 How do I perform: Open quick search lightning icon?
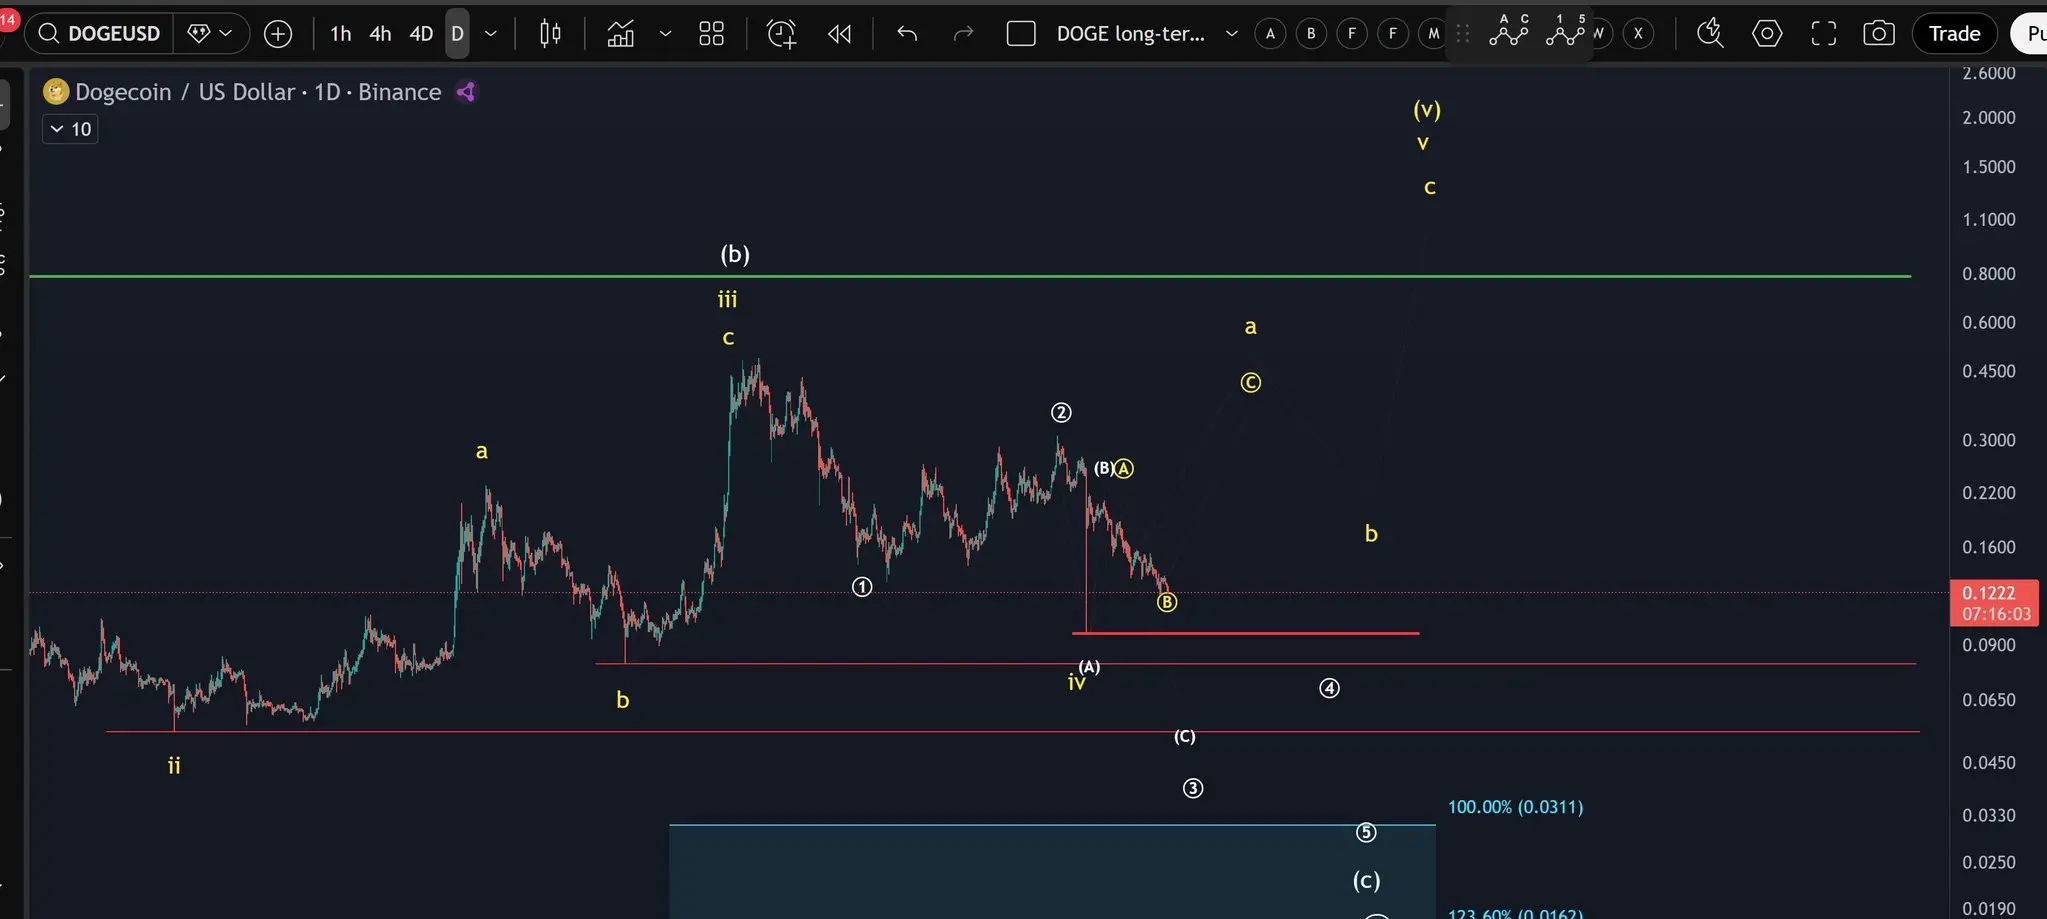pos(1710,34)
